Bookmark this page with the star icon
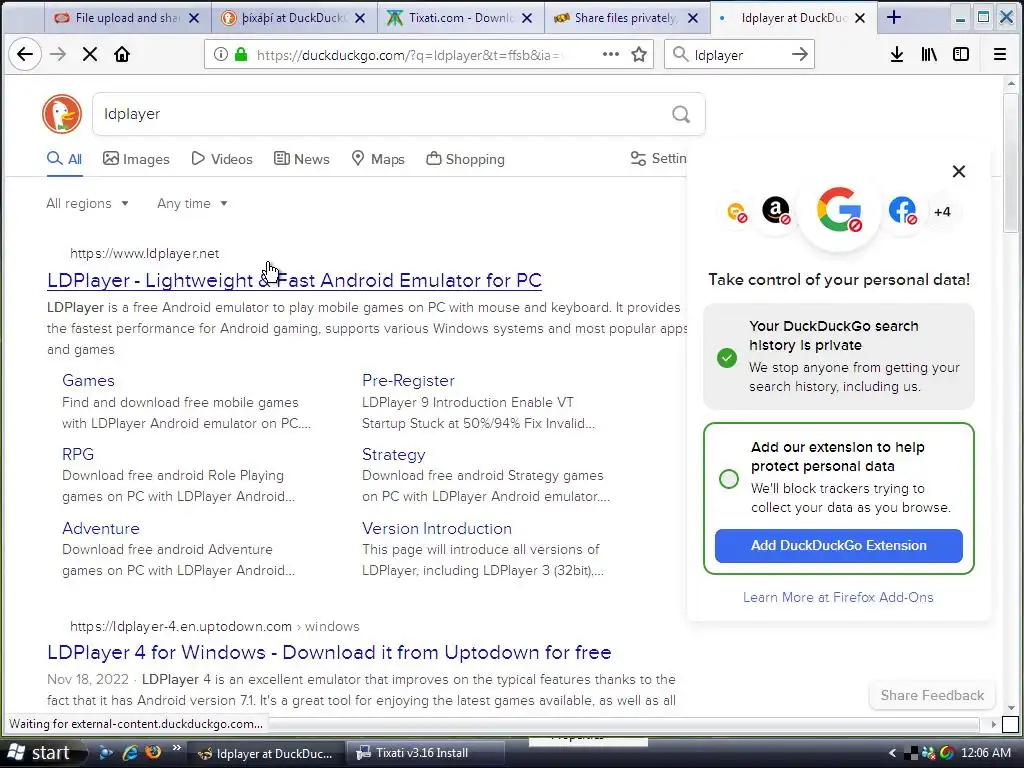 [639, 54]
